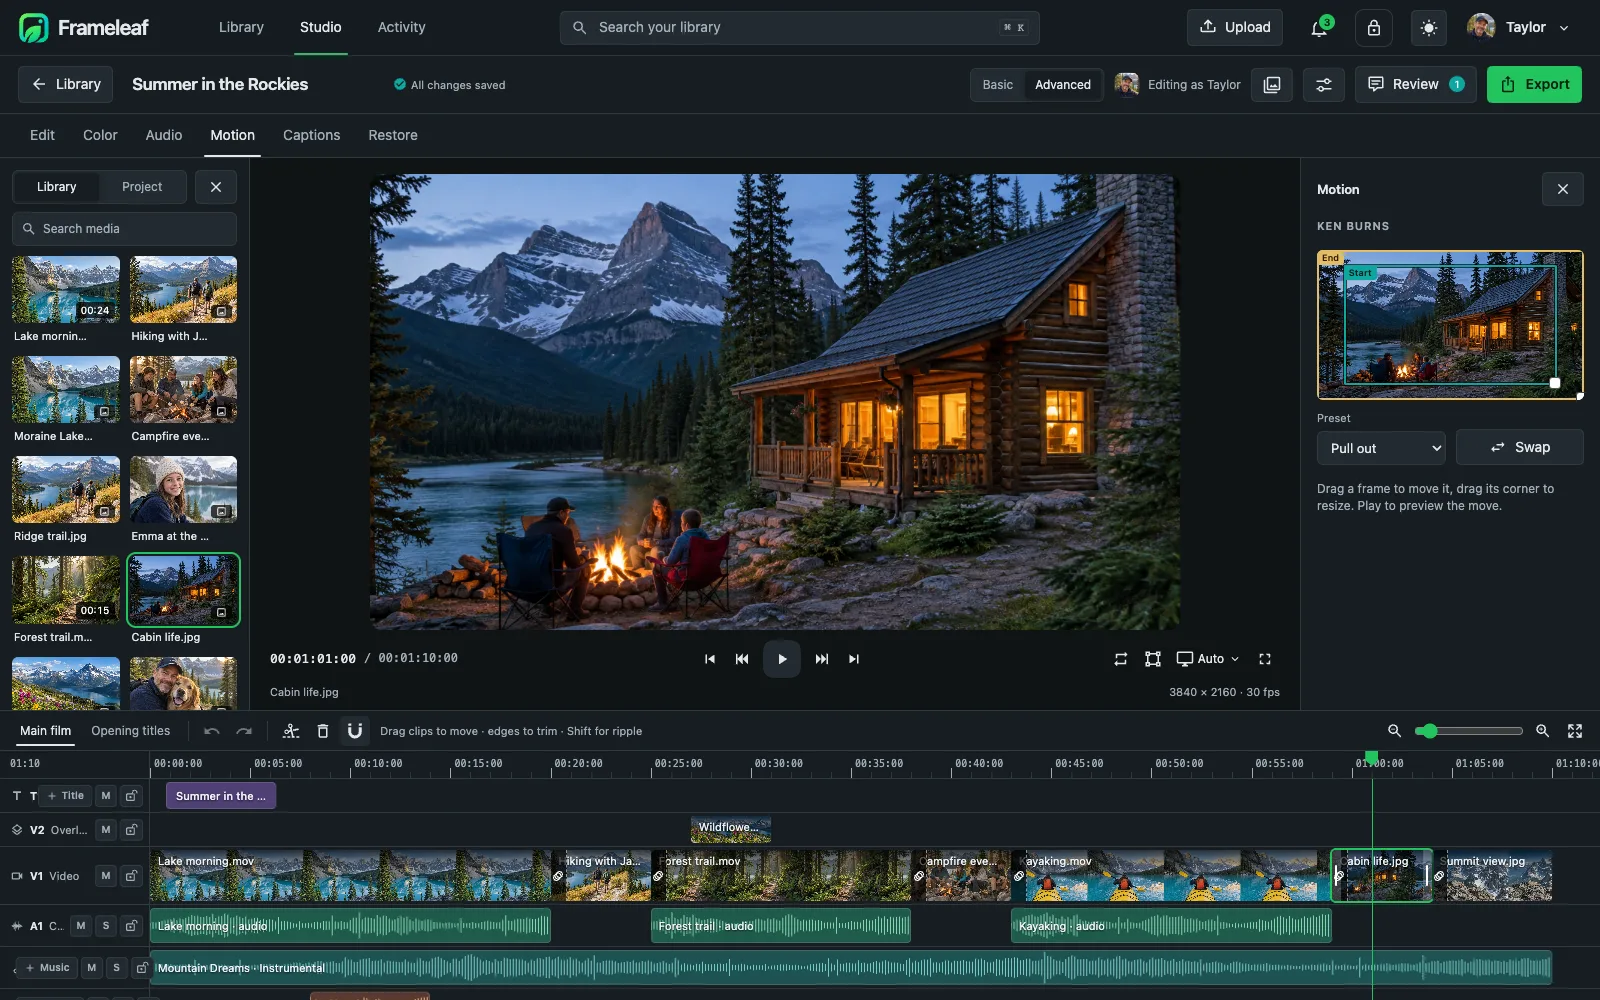Open the adjustment sliders settings icon
The height and width of the screenshot is (1000, 1600).
click(x=1324, y=85)
